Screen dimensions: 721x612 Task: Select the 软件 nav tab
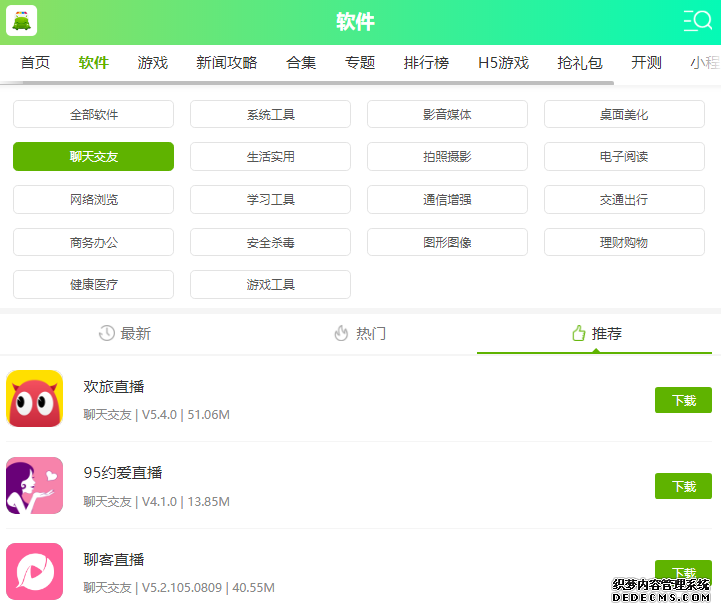click(x=94, y=63)
